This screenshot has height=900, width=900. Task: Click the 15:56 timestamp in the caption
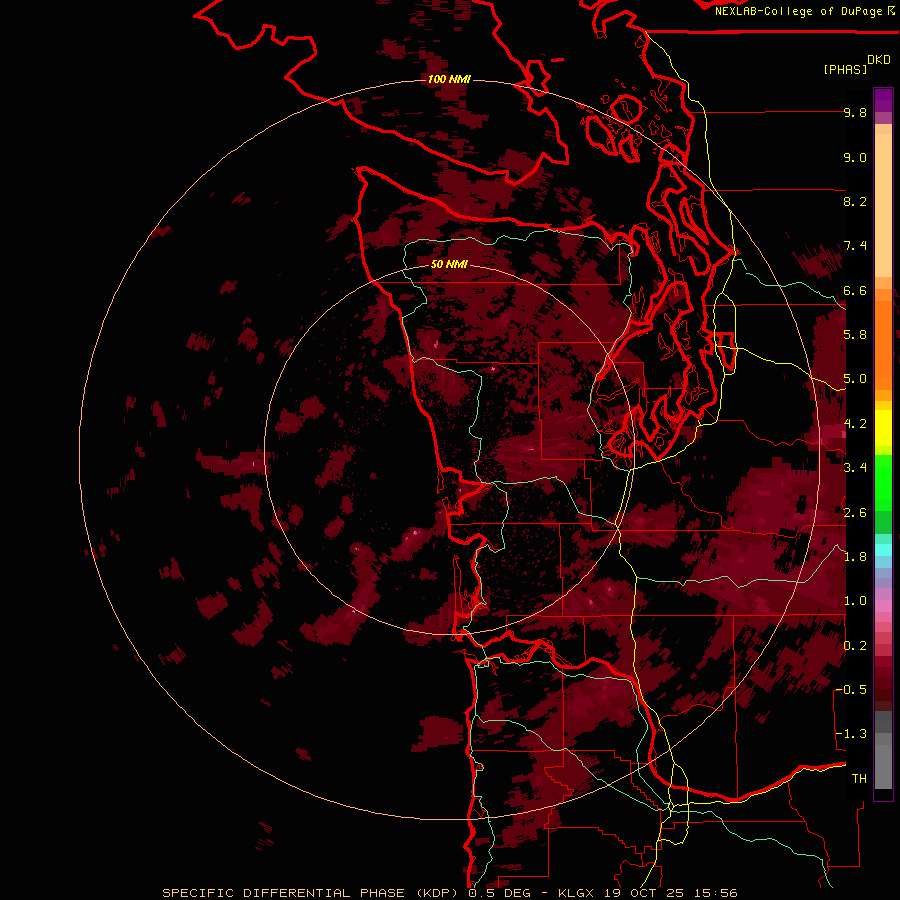click(x=715, y=893)
